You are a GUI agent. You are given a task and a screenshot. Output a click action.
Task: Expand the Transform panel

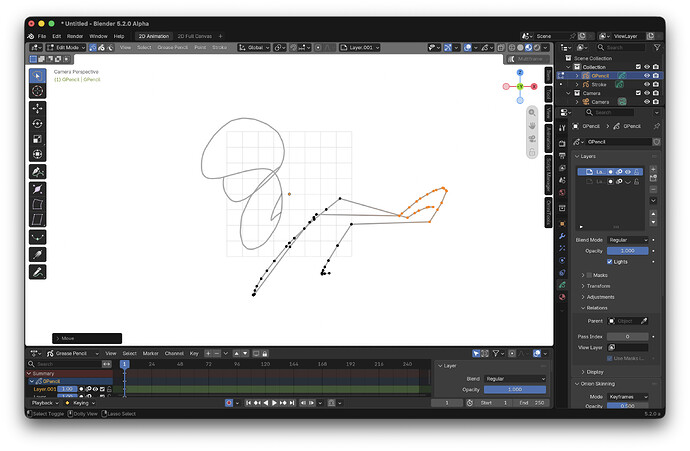[598, 286]
